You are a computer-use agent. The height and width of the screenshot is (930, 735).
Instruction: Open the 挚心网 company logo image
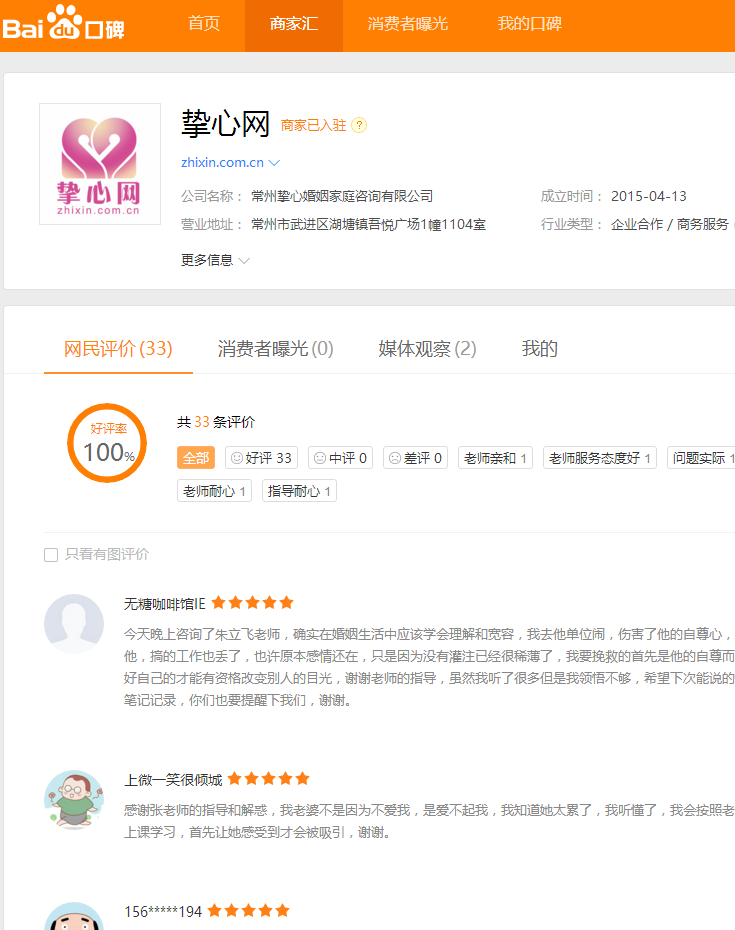pos(99,164)
